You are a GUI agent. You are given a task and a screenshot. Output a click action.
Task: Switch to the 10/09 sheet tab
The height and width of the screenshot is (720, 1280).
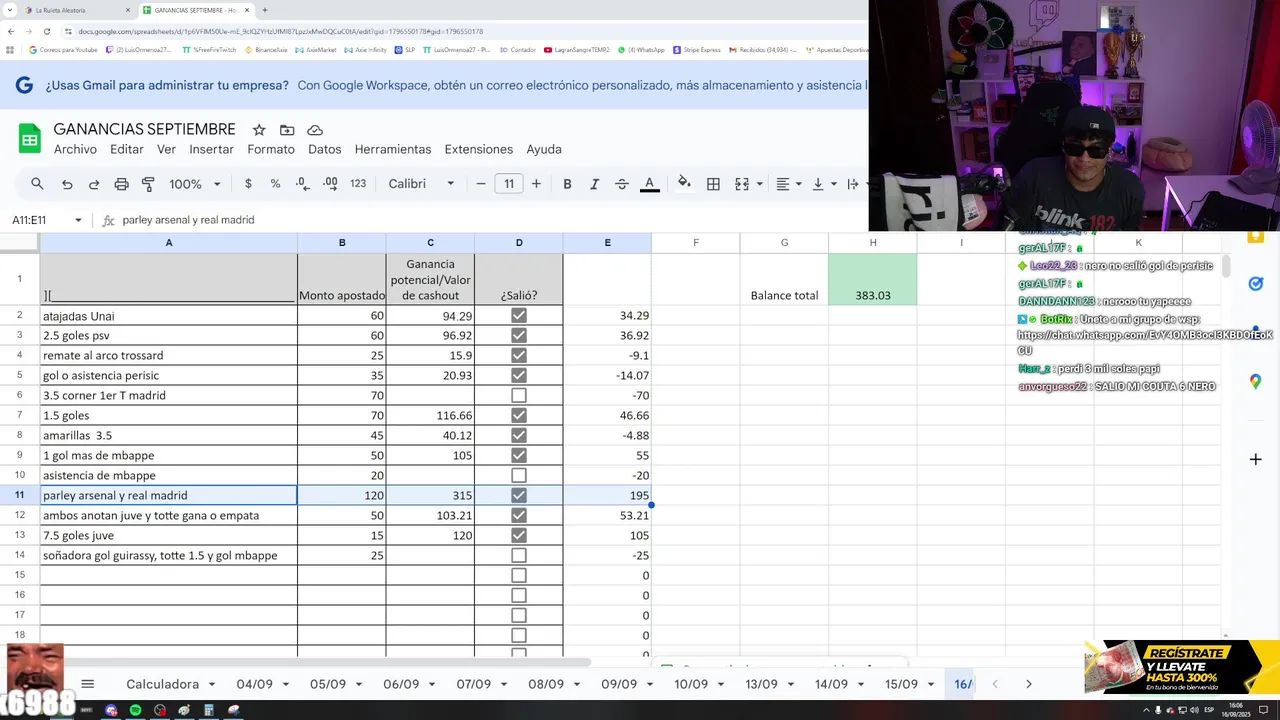pyautogui.click(x=691, y=684)
